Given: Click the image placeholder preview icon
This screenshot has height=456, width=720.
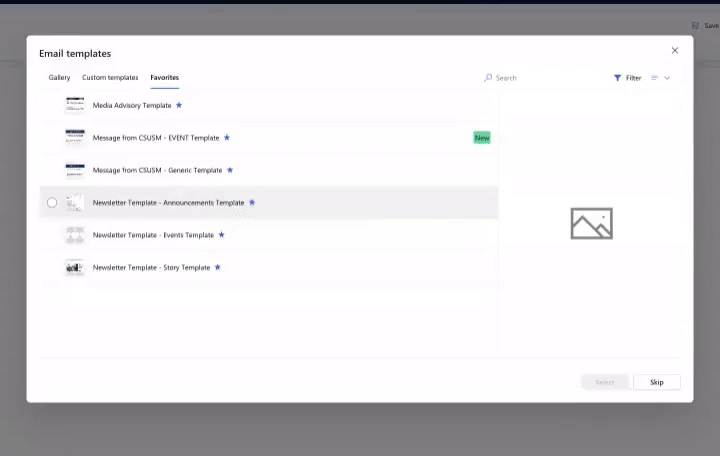Looking at the screenshot, I should tap(591, 224).
